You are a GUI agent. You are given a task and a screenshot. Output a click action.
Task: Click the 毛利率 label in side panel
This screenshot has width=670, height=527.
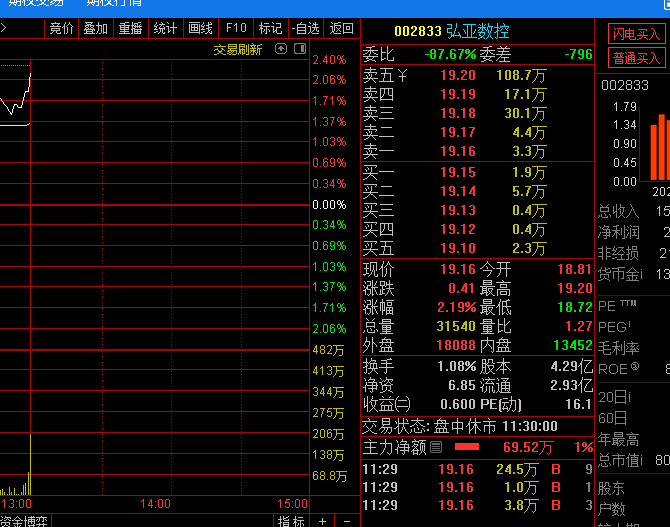click(x=618, y=348)
